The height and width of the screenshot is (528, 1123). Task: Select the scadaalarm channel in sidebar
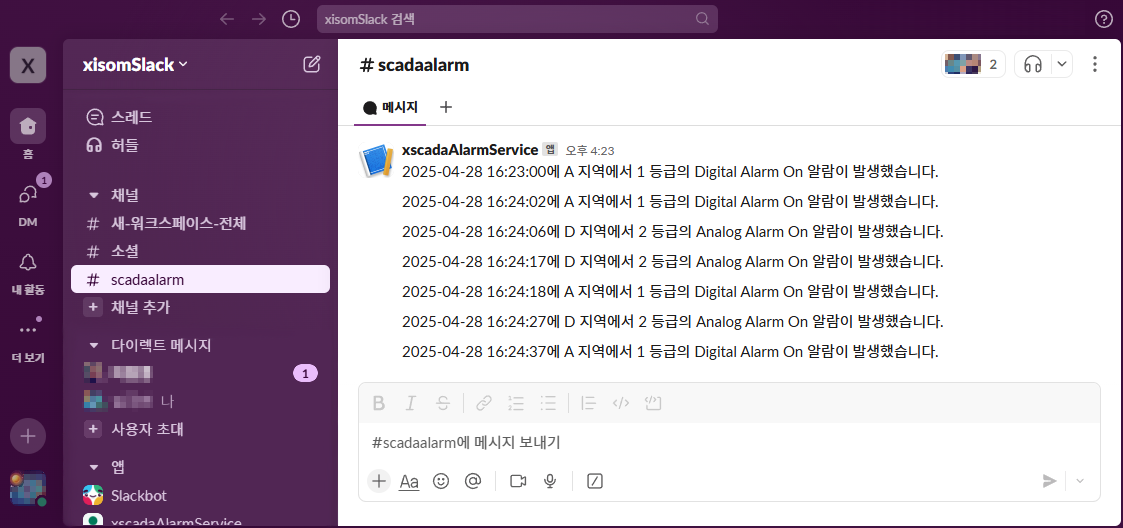pyautogui.click(x=201, y=279)
